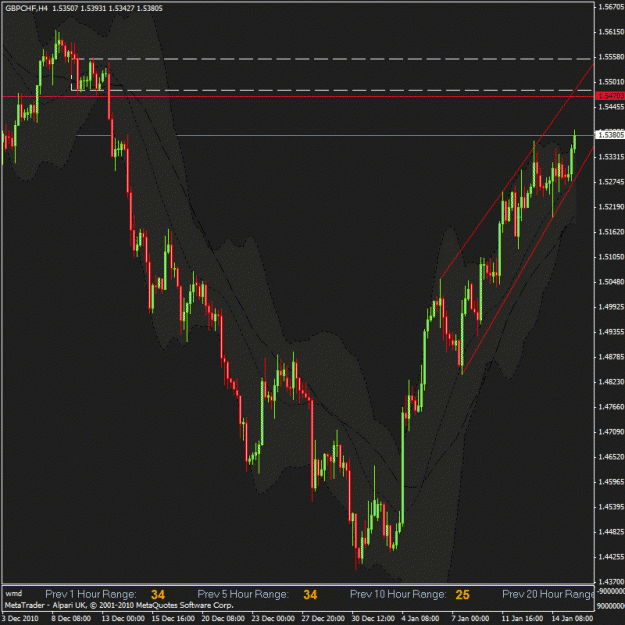Click the 1.53315 price axis label
625x625 pixels.
click(x=611, y=157)
